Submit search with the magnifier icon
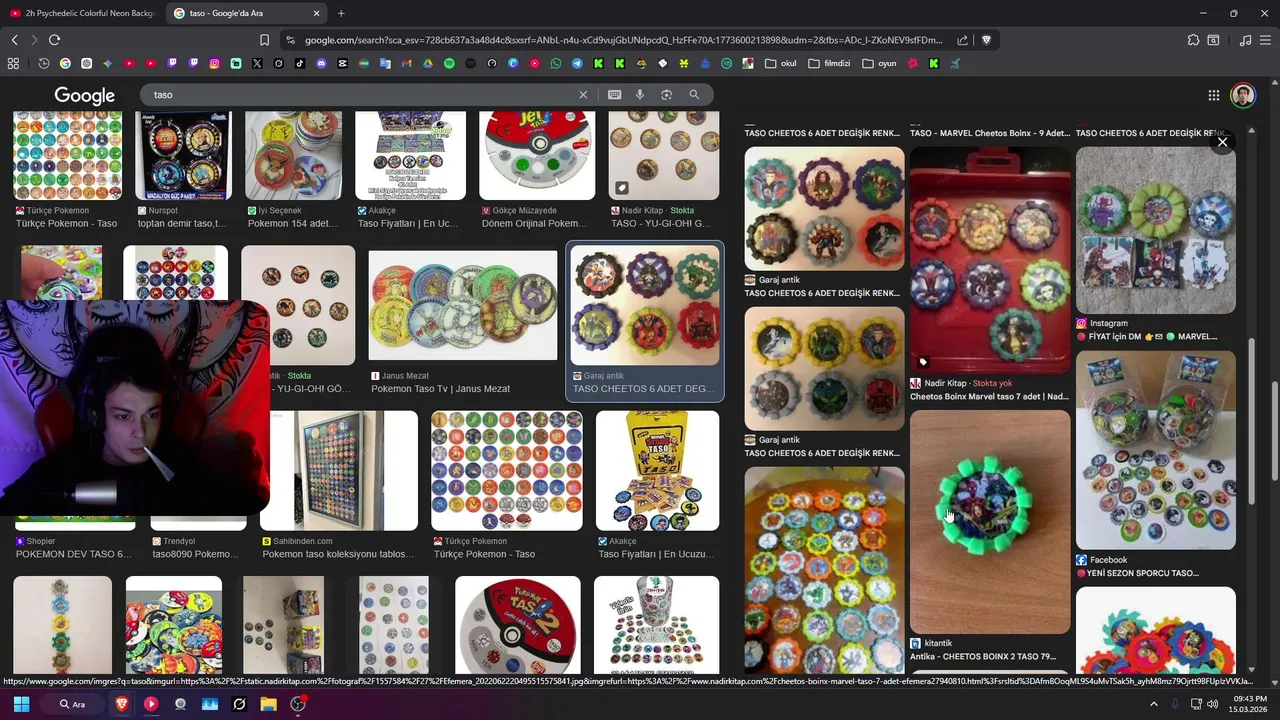The image size is (1280, 720). tap(694, 94)
